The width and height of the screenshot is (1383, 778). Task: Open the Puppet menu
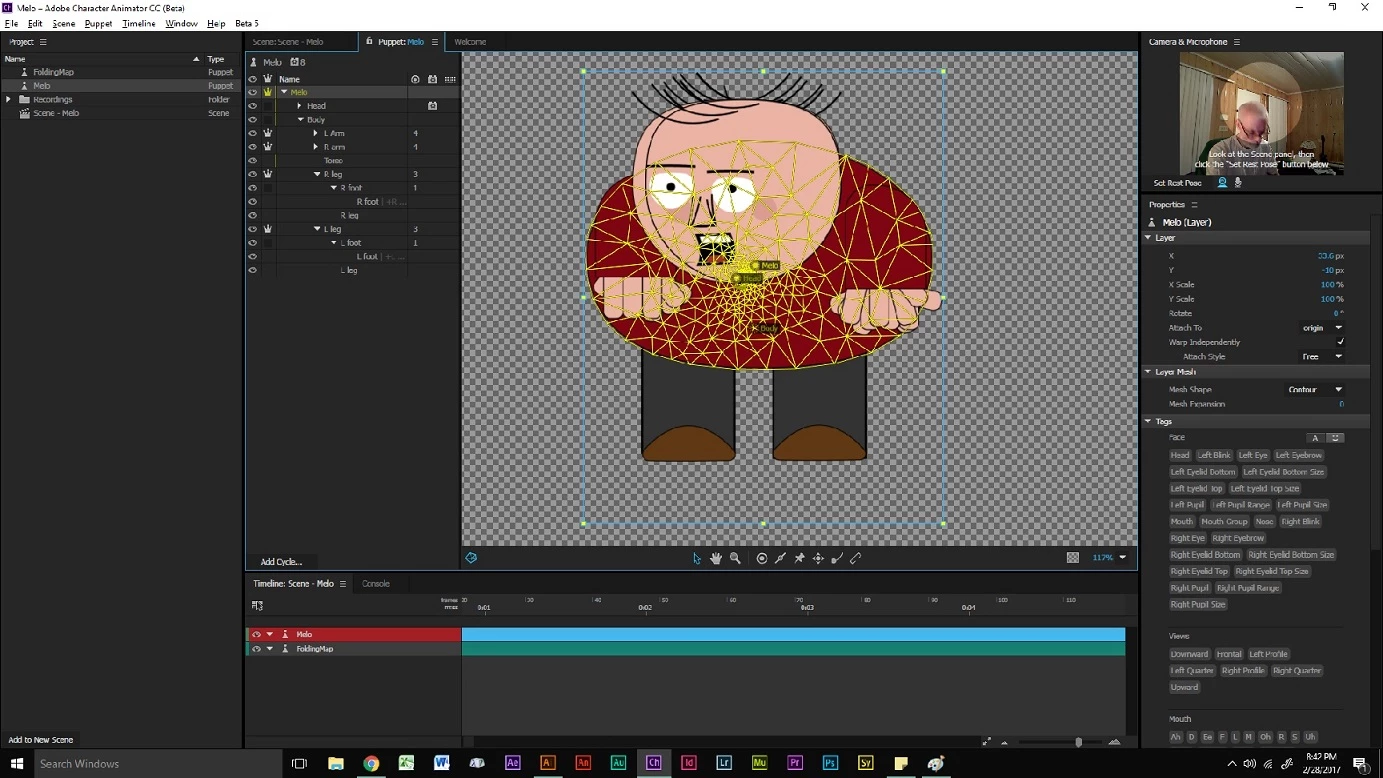98,23
